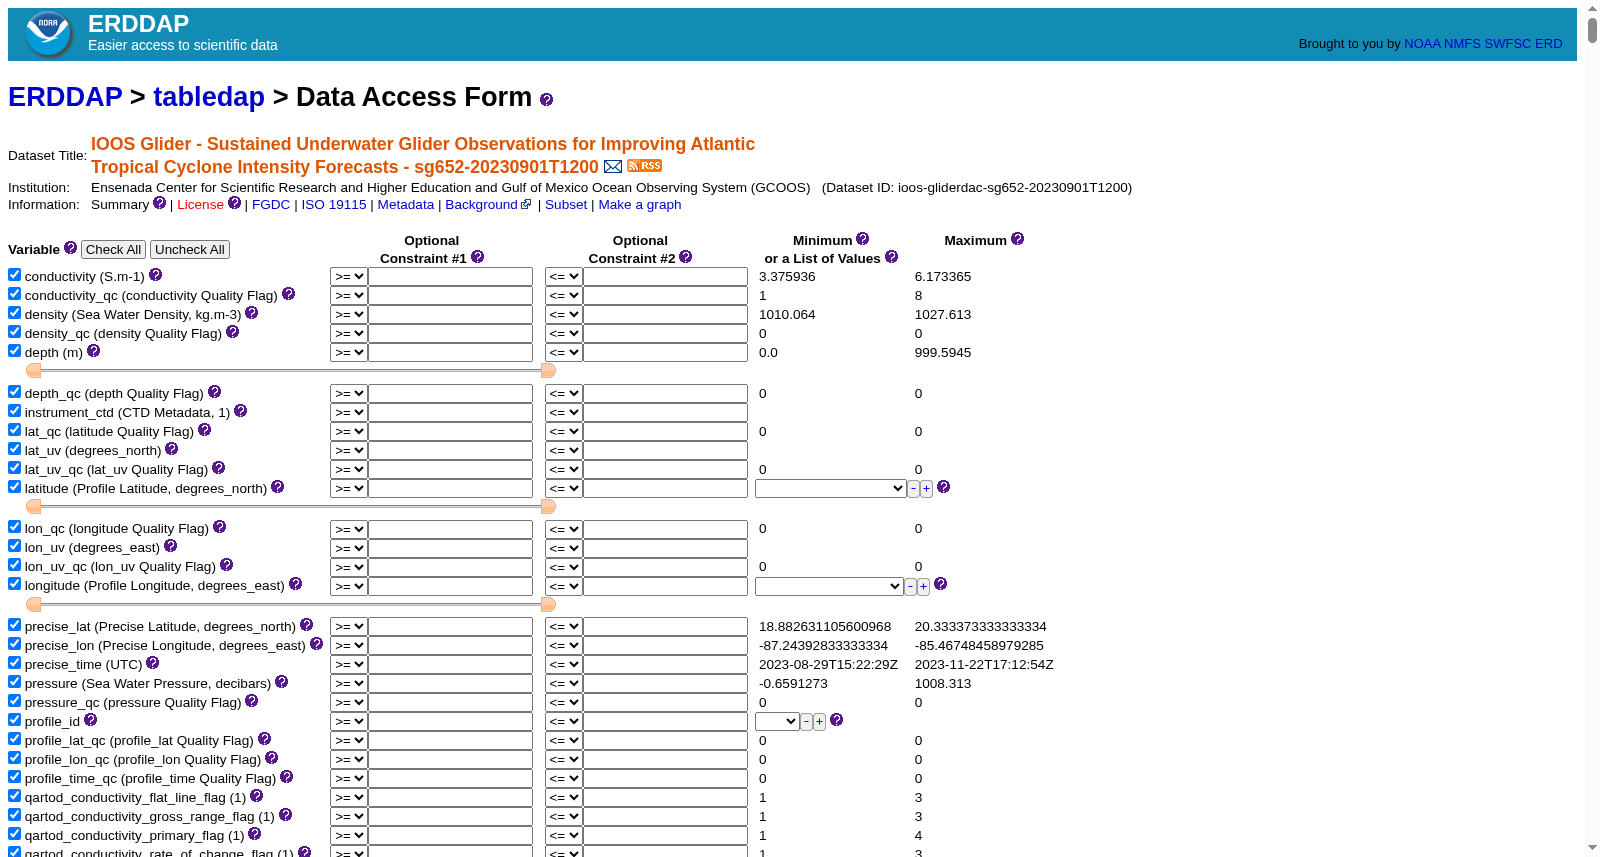
Task: Show help for density variable
Action: 251,313
